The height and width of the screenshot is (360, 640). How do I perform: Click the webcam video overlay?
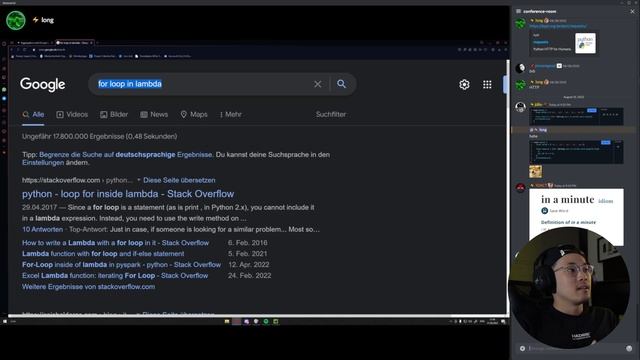tap(569, 288)
